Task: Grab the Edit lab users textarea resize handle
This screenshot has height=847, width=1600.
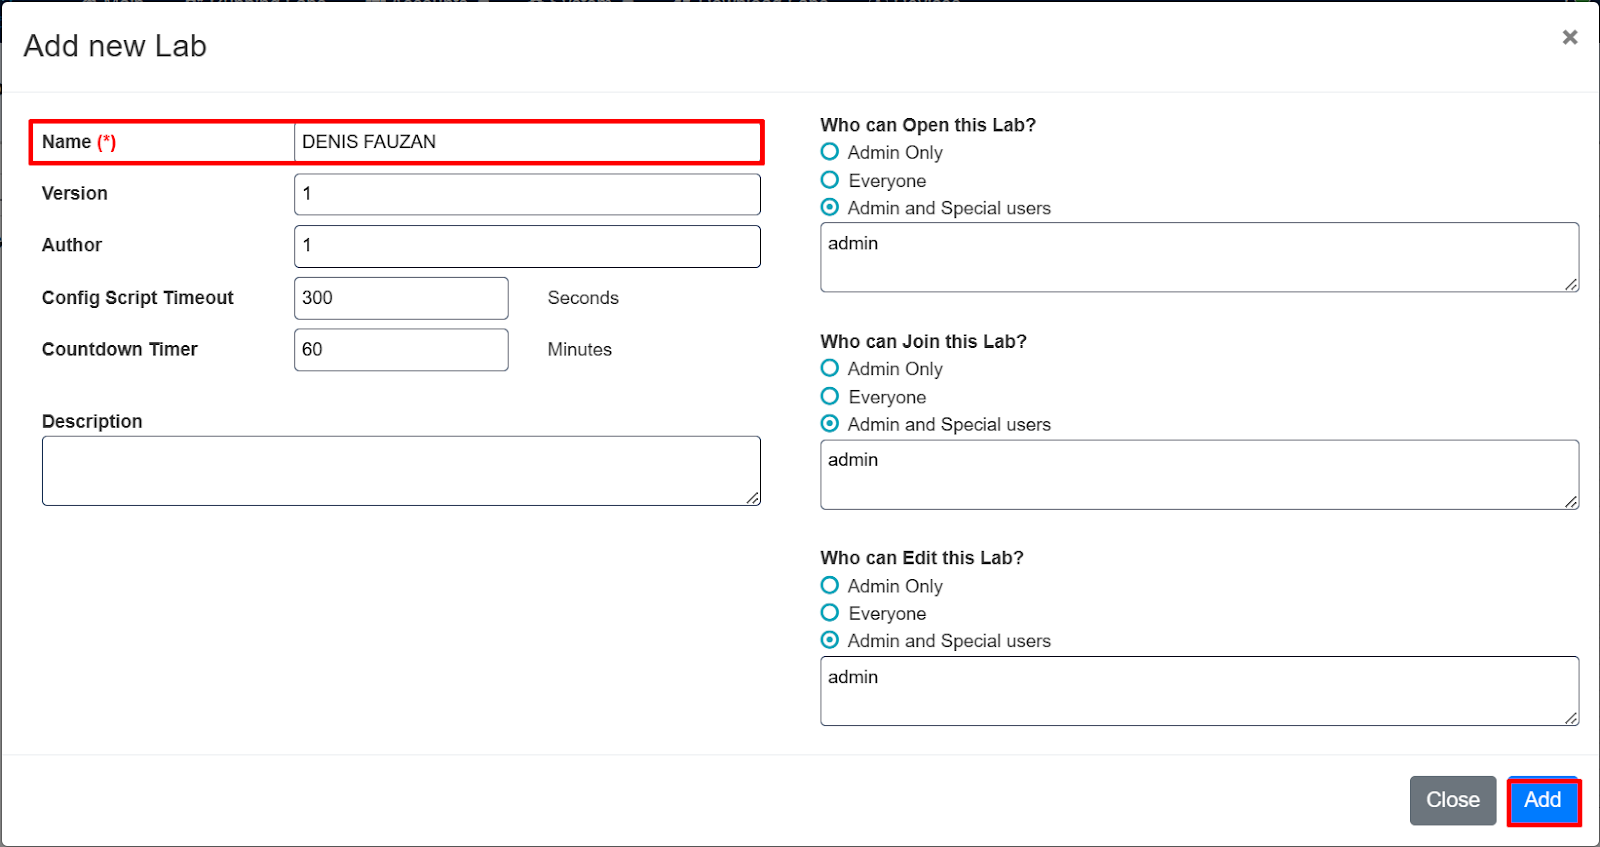Action: pyautogui.click(x=1572, y=718)
